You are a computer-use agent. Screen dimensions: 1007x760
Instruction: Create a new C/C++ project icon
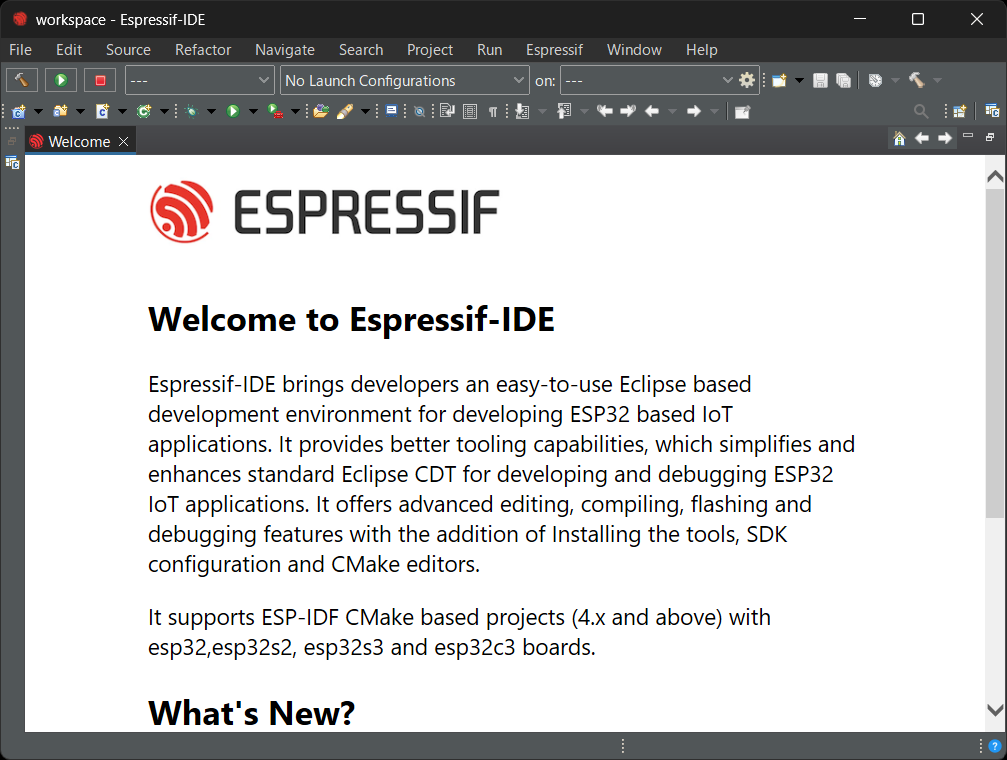19,111
